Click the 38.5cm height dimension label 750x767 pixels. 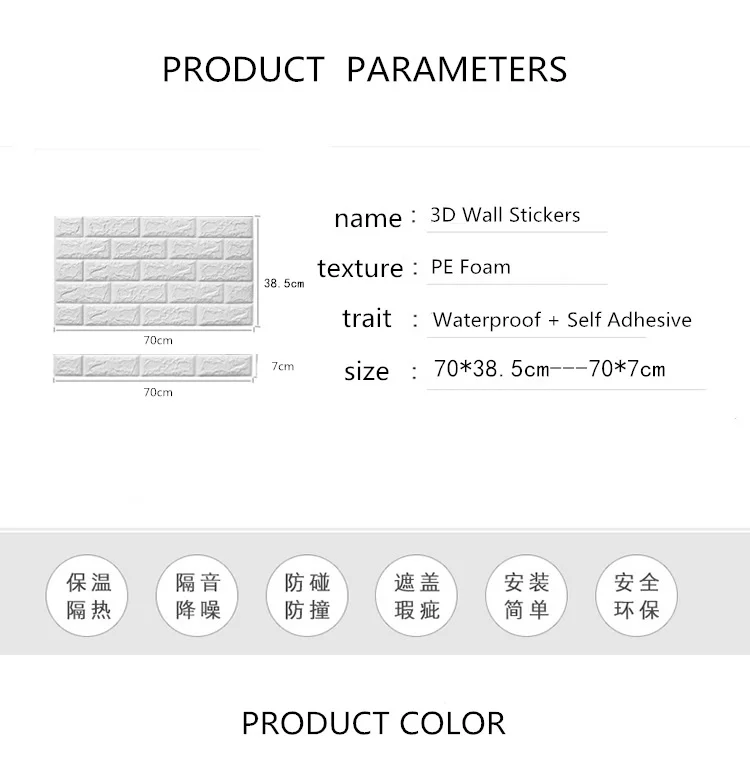pyautogui.click(x=284, y=283)
